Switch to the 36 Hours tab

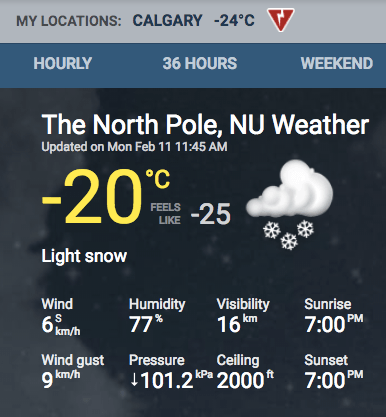pyautogui.click(x=200, y=63)
